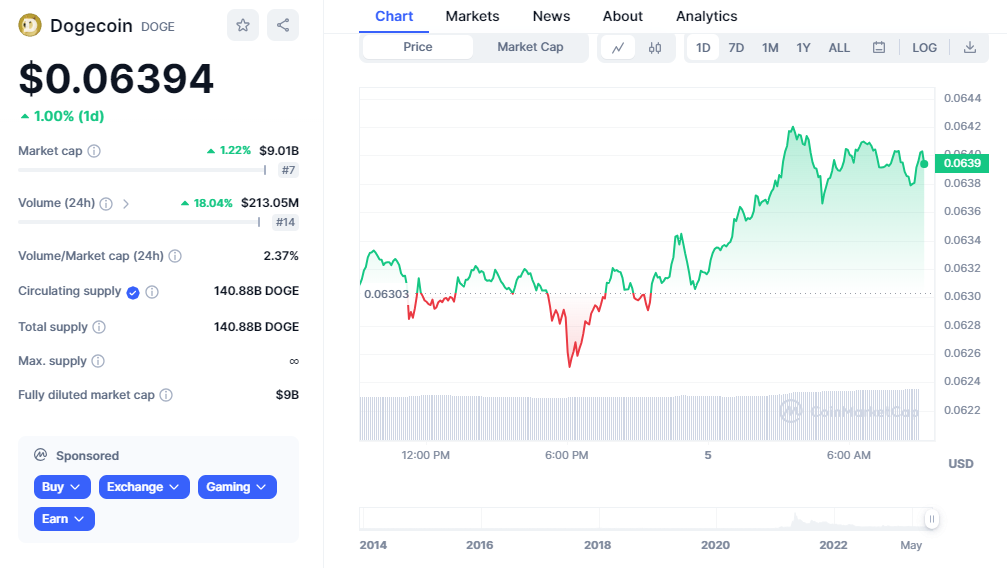Click the volume bars at chart bottom
The height and width of the screenshot is (568, 1007).
click(x=640, y=416)
